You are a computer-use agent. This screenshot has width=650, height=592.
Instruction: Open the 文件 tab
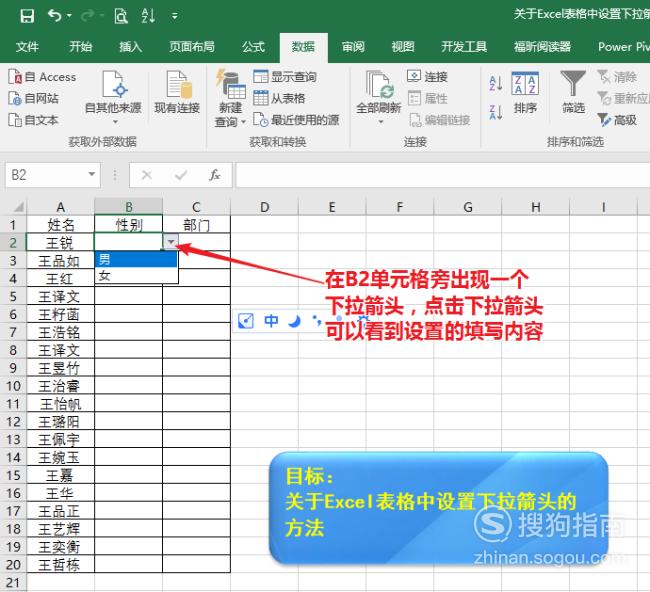[27, 47]
